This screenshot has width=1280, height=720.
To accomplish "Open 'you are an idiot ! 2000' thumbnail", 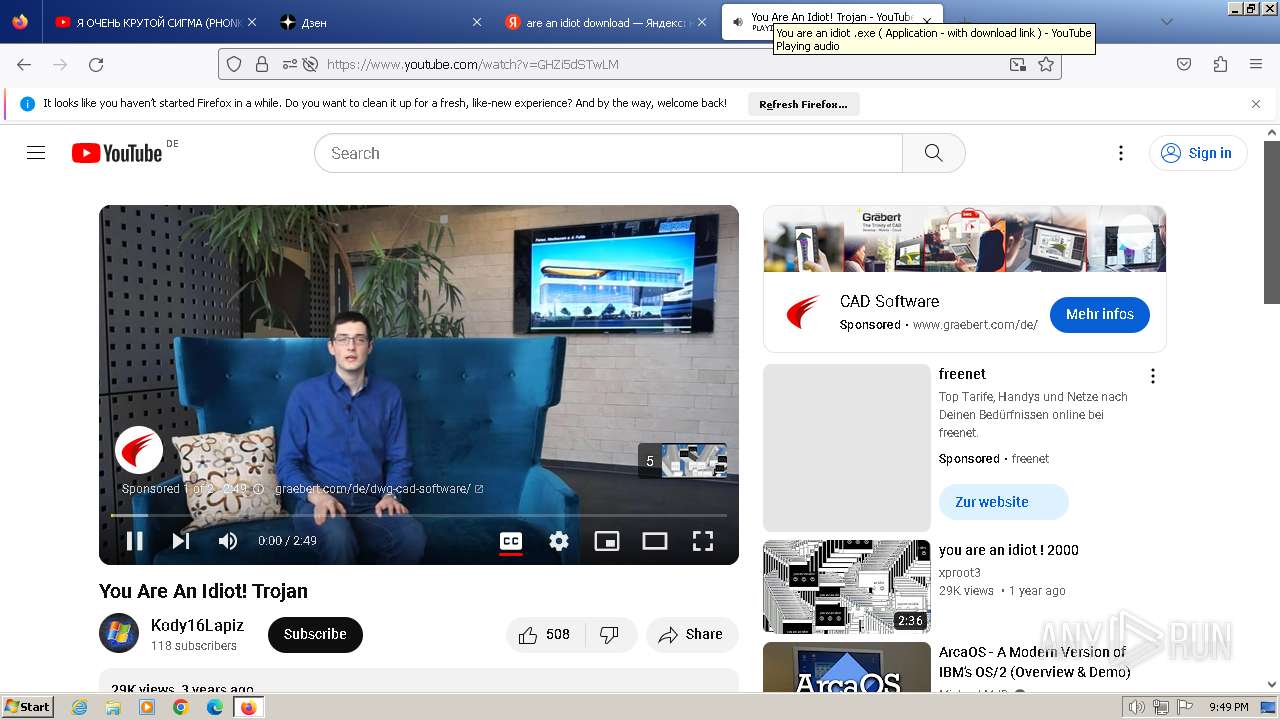I will tap(847, 587).
